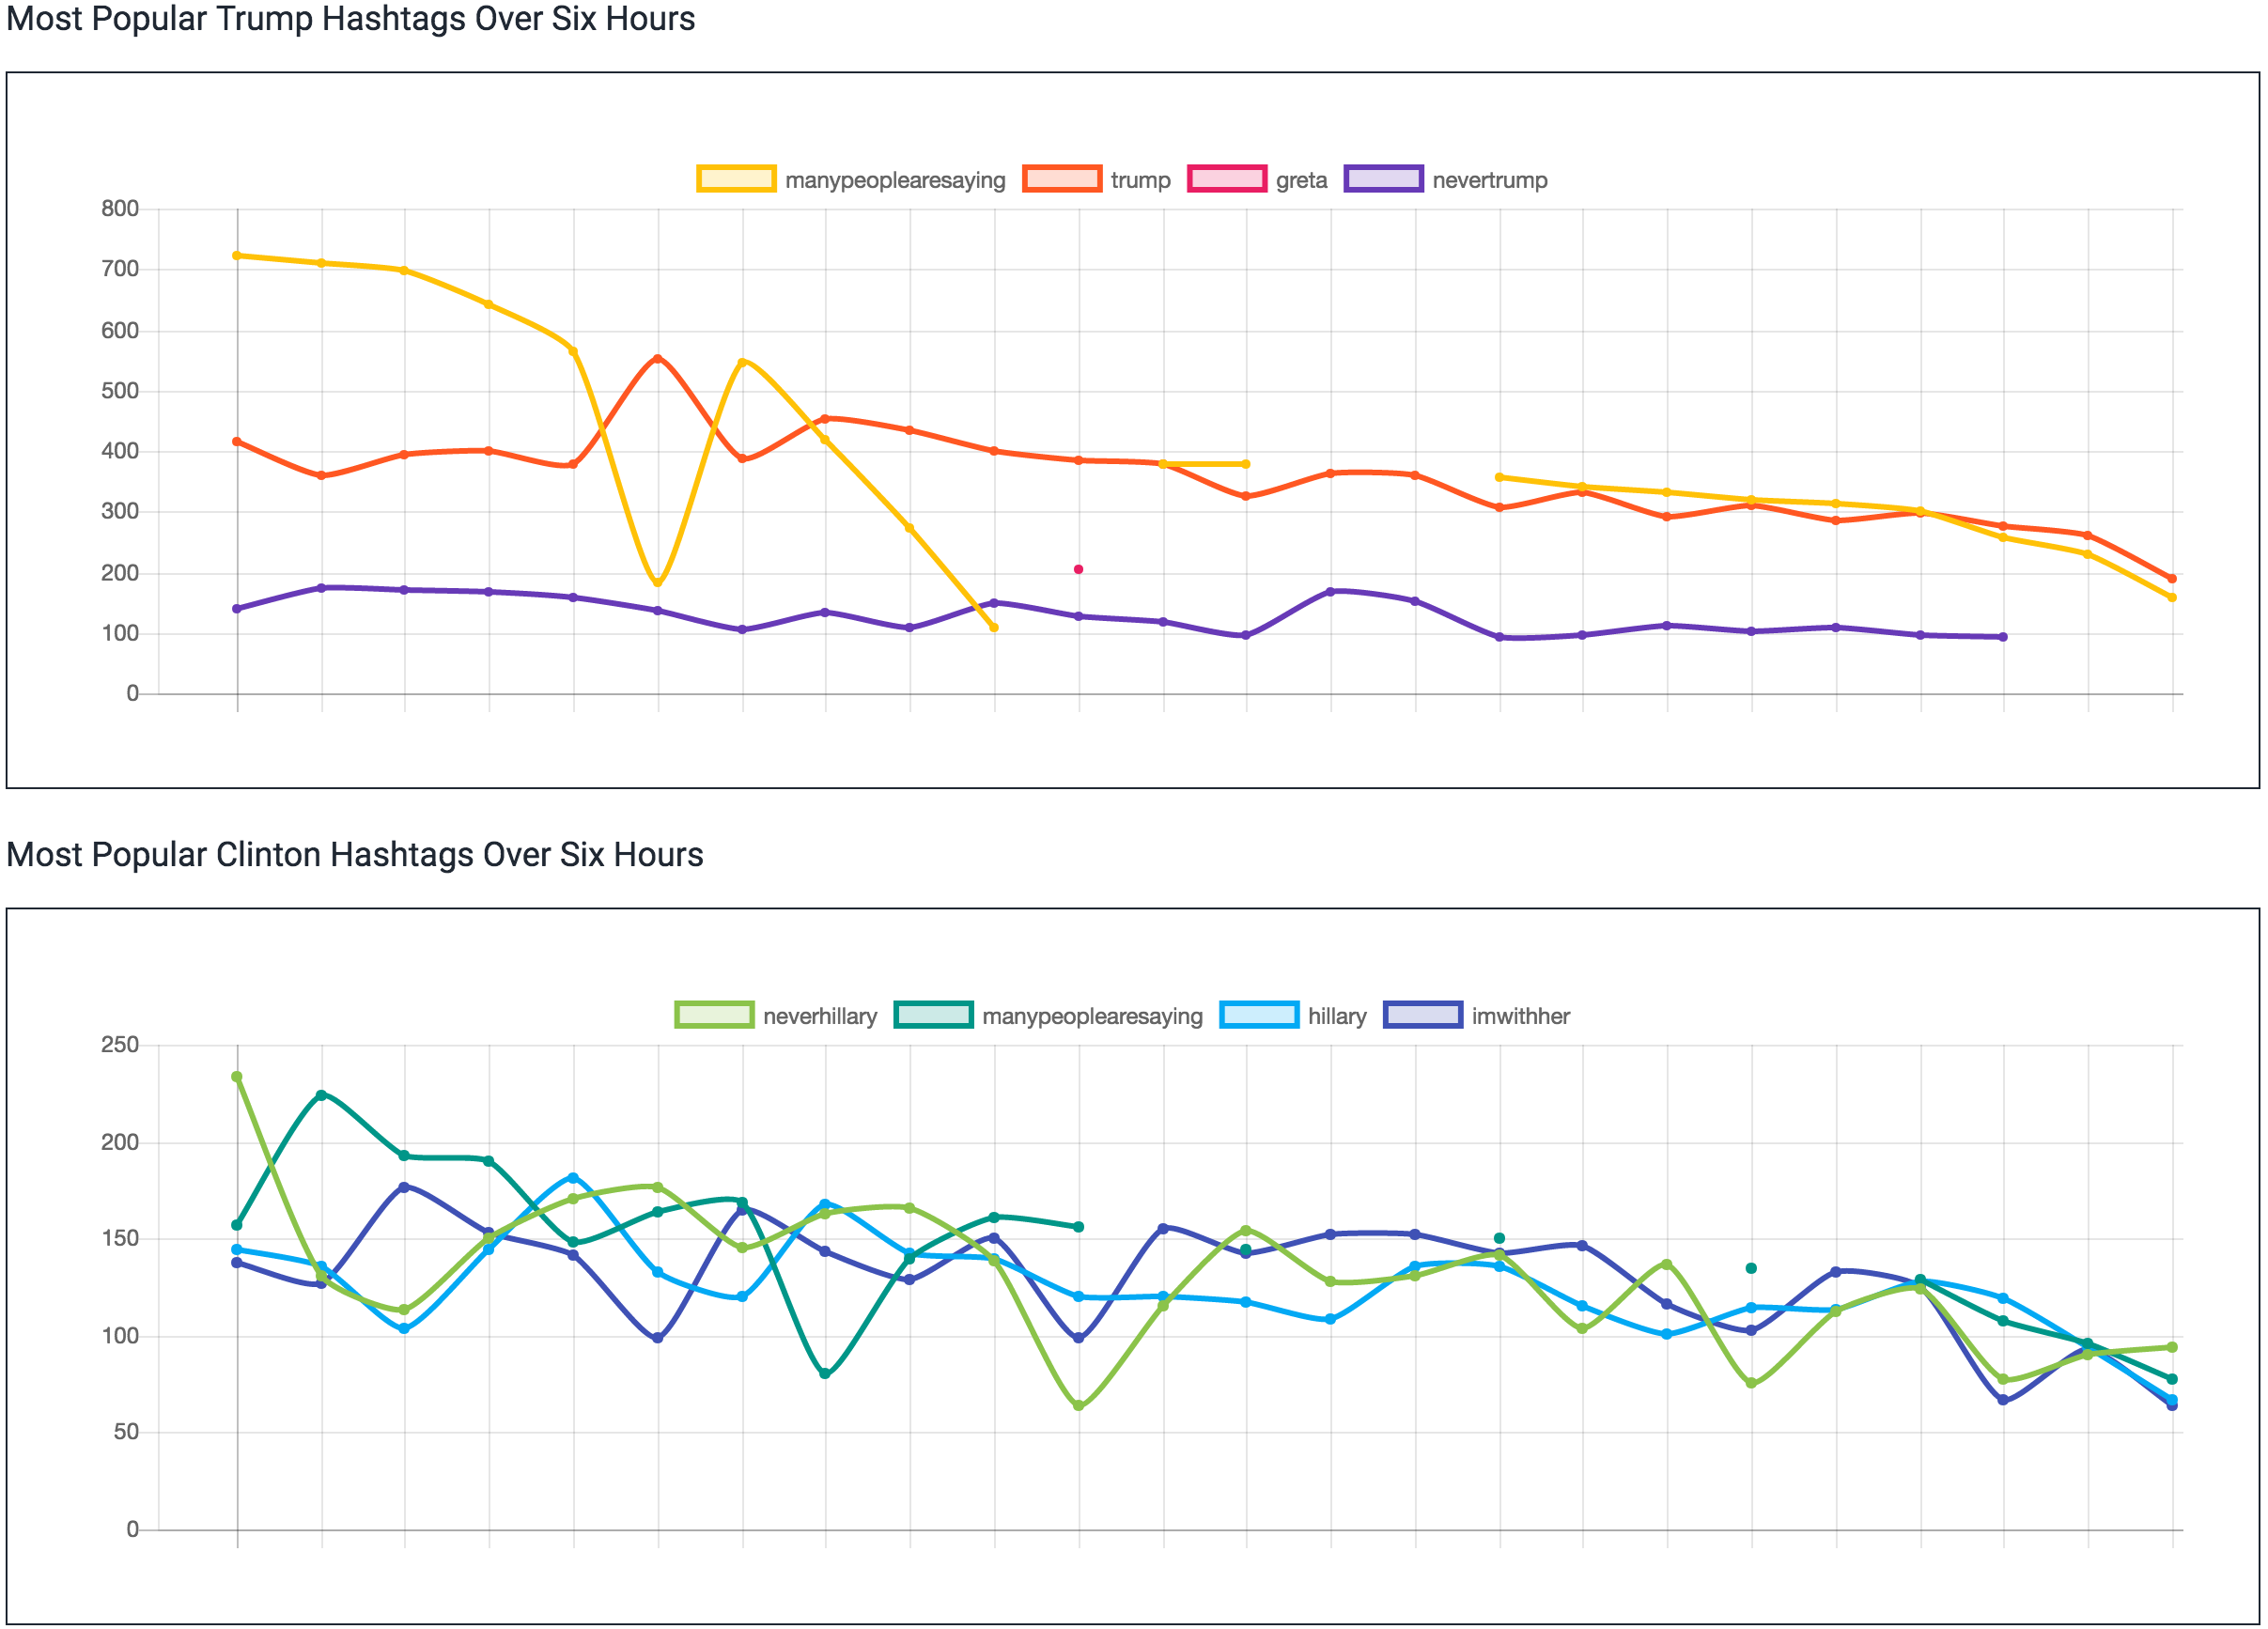Click the 'neverhillary' legend label text
This screenshot has height=1629, width=2268.
pyautogui.click(x=819, y=1016)
